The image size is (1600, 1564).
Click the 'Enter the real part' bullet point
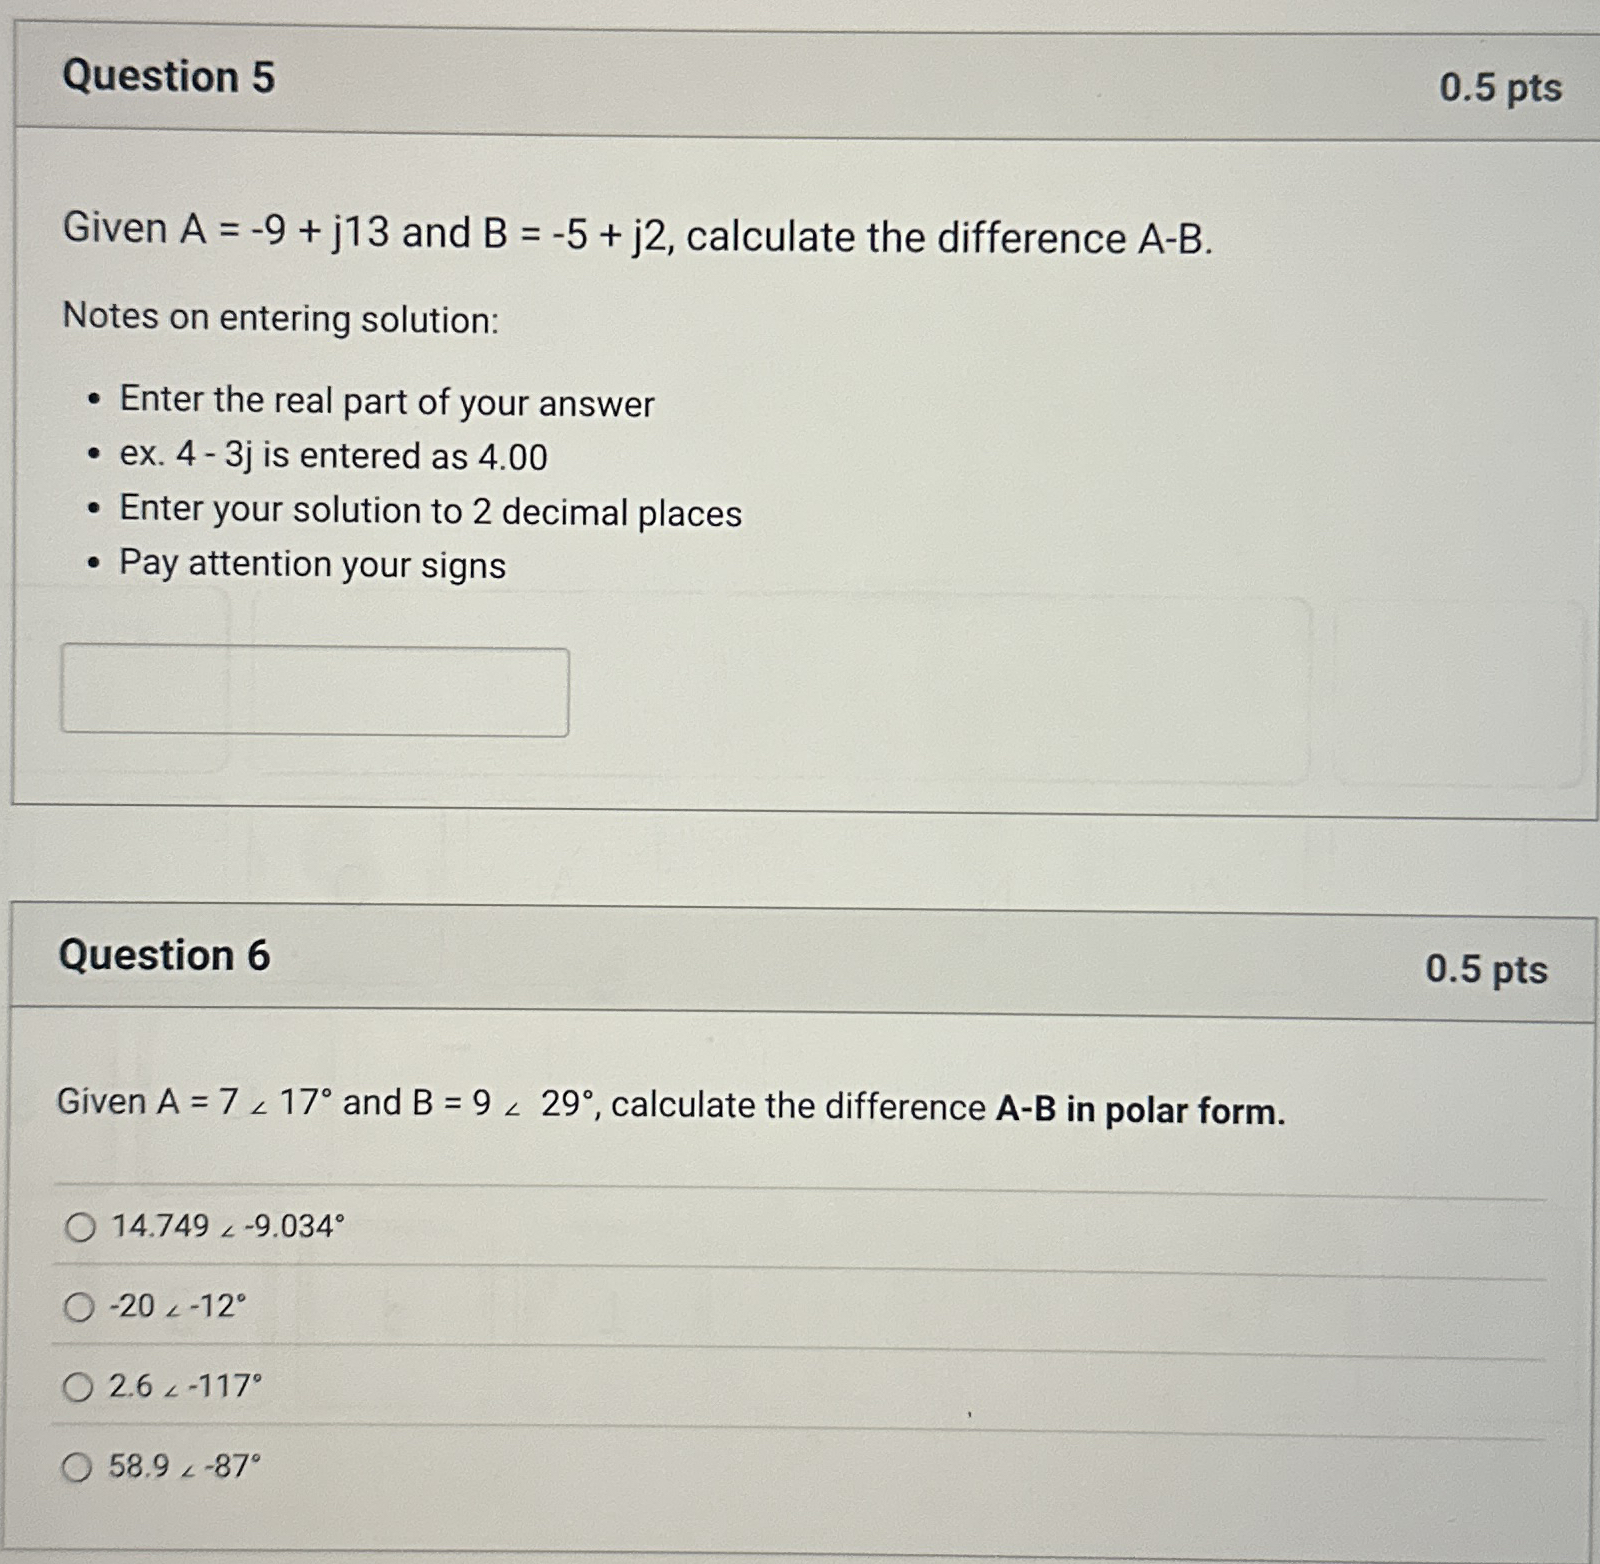[385, 403]
